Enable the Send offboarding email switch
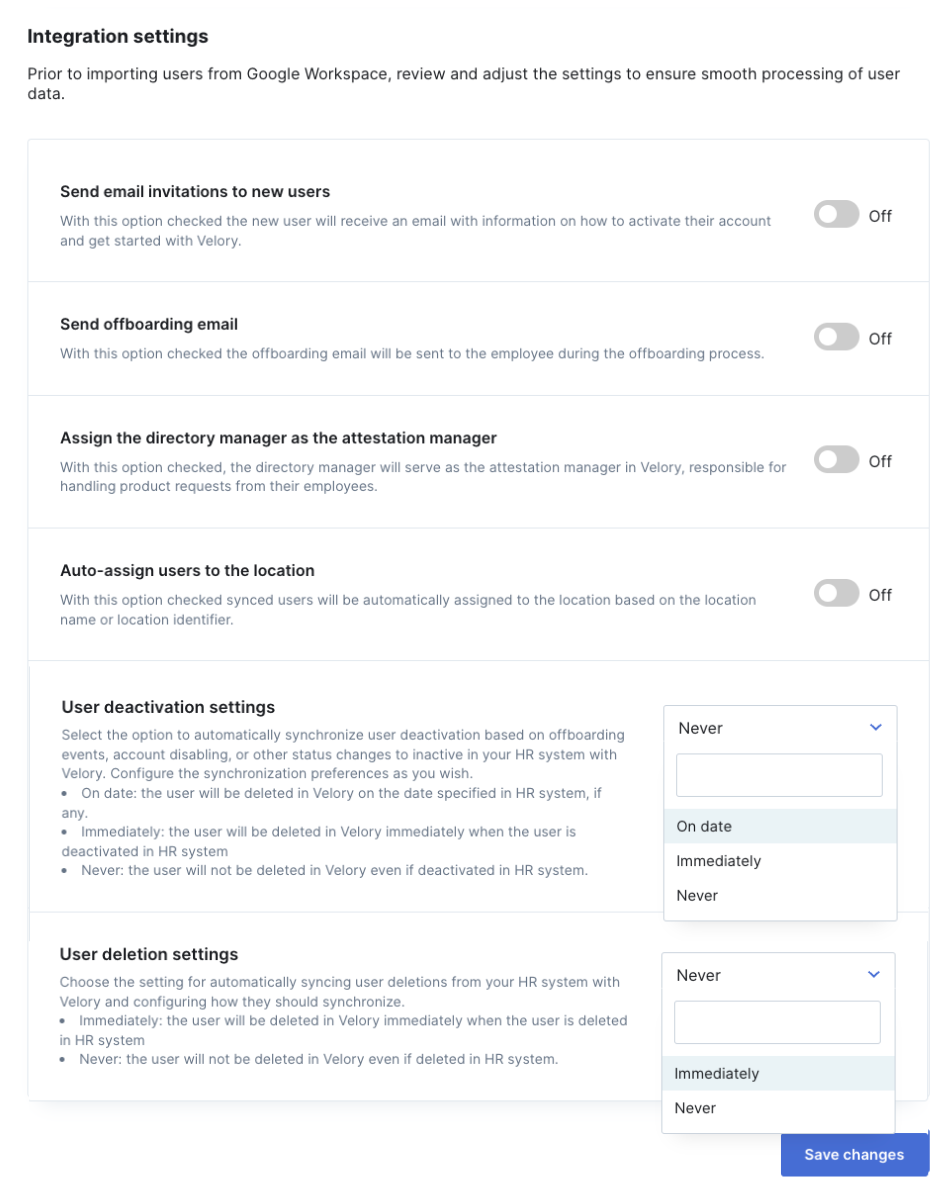Screen dimensions: 930x1200 [x=836, y=338]
